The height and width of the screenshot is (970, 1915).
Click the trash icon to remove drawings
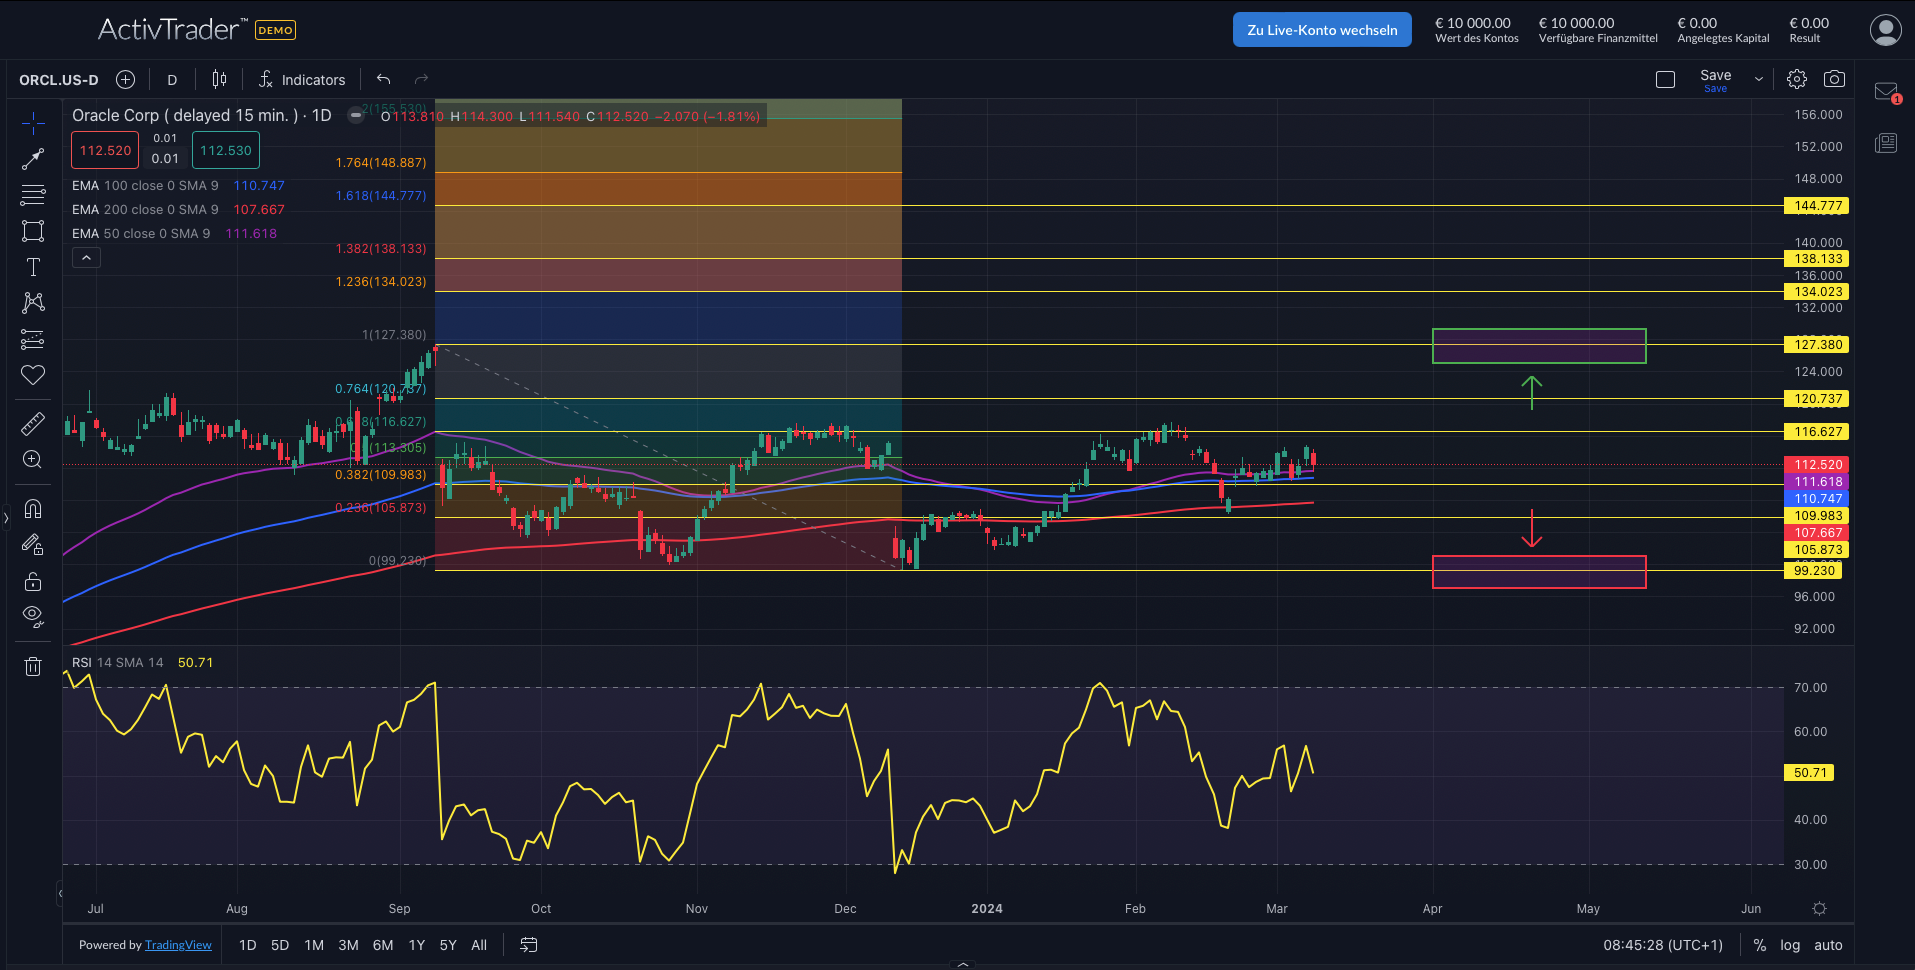point(33,666)
